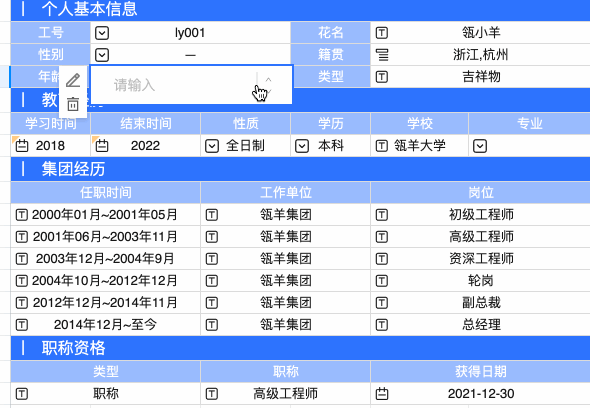Image resolution: width=590 pixels, height=408 pixels.
Task: Click text icon beside 职称 in the data row
Action: pos(21,394)
